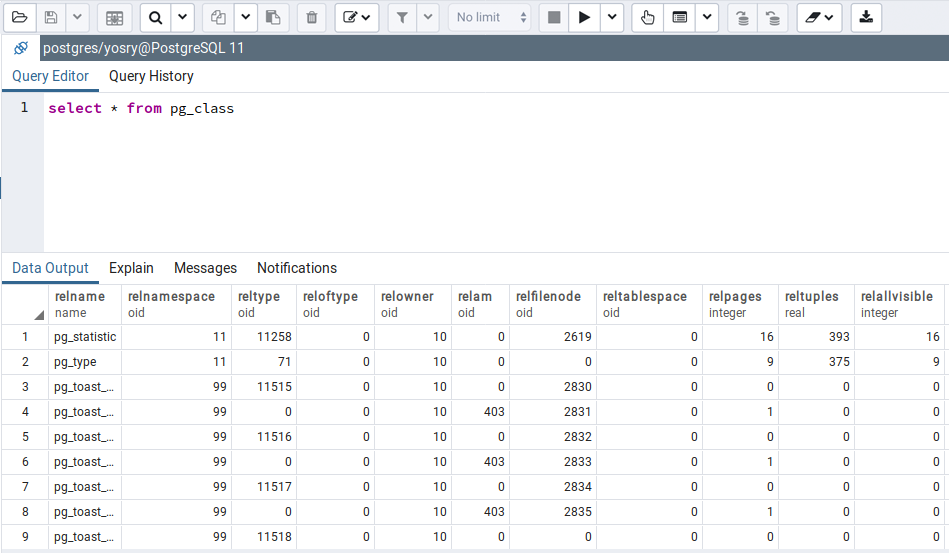The image size is (949, 553).
Task: Open the Explain results tab
Action: pyautogui.click(x=131, y=268)
